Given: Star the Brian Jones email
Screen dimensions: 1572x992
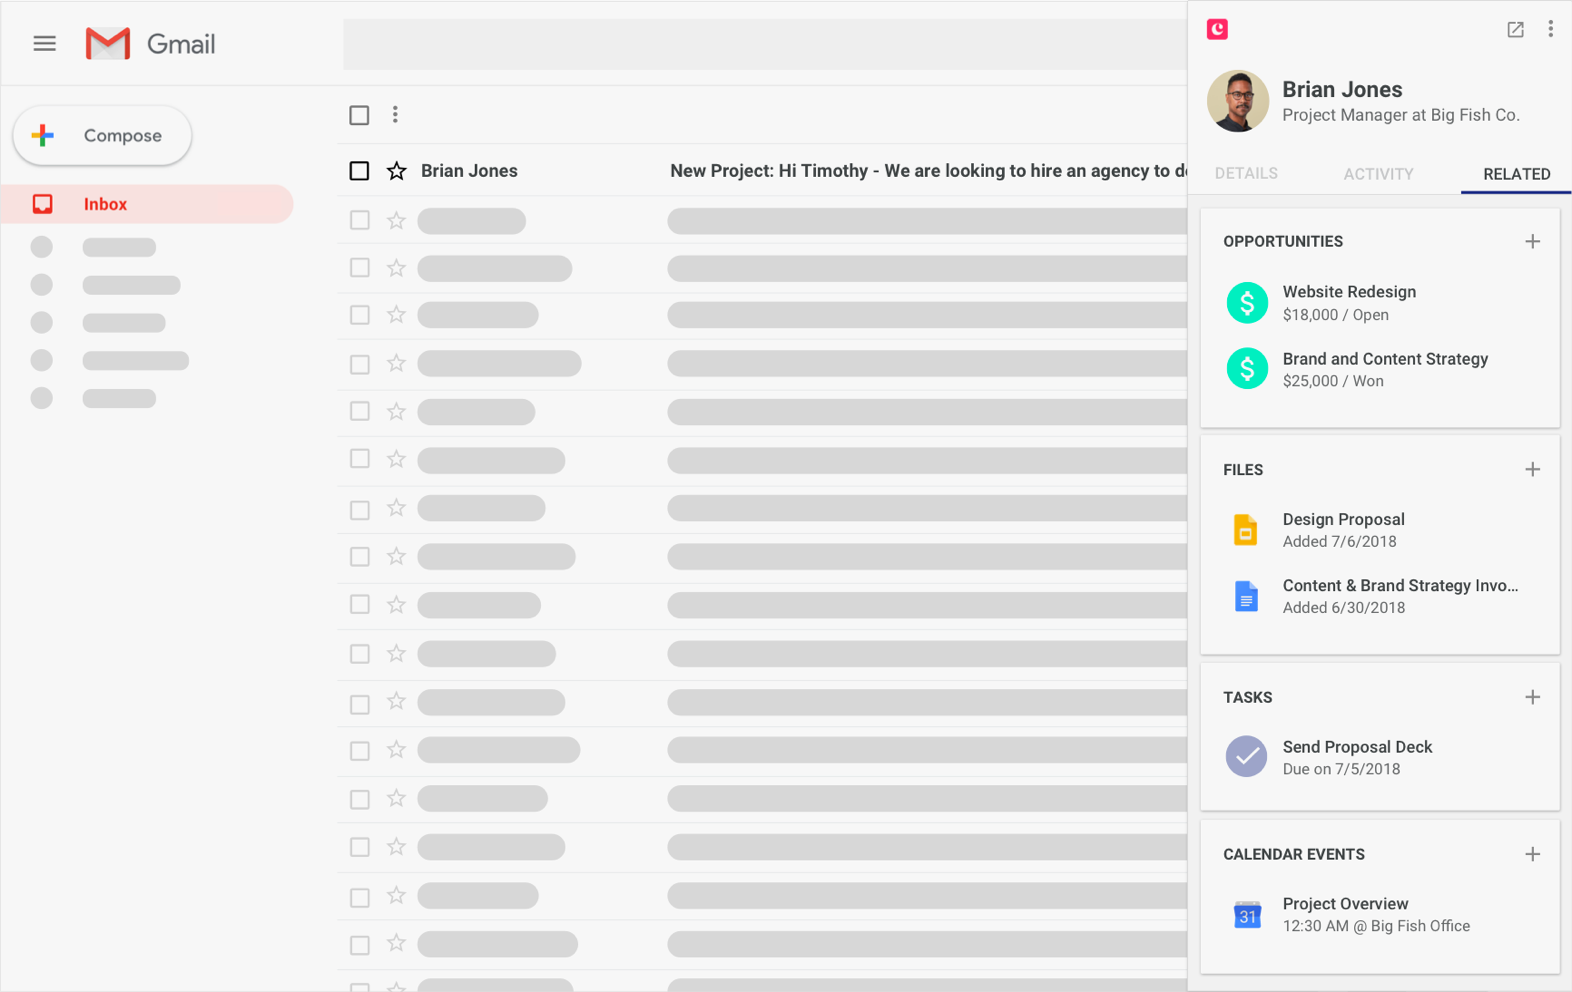Looking at the screenshot, I should click(x=397, y=171).
